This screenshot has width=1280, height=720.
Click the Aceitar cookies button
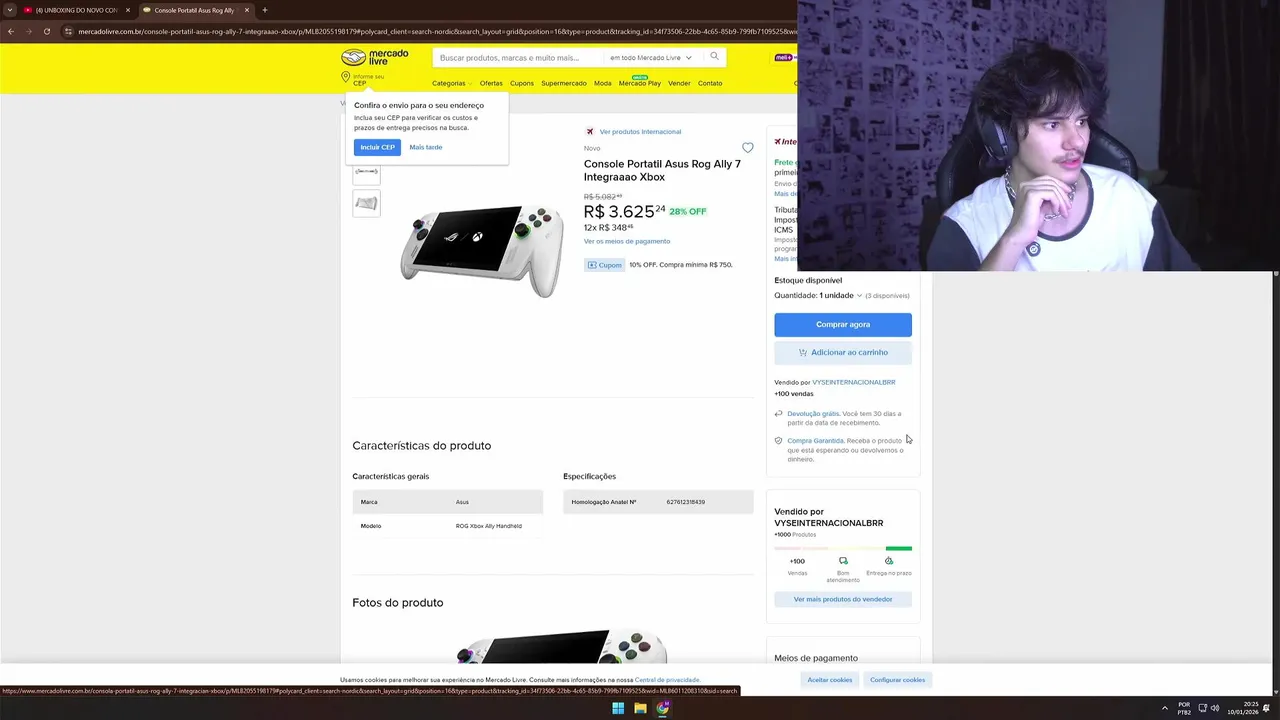click(830, 680)
